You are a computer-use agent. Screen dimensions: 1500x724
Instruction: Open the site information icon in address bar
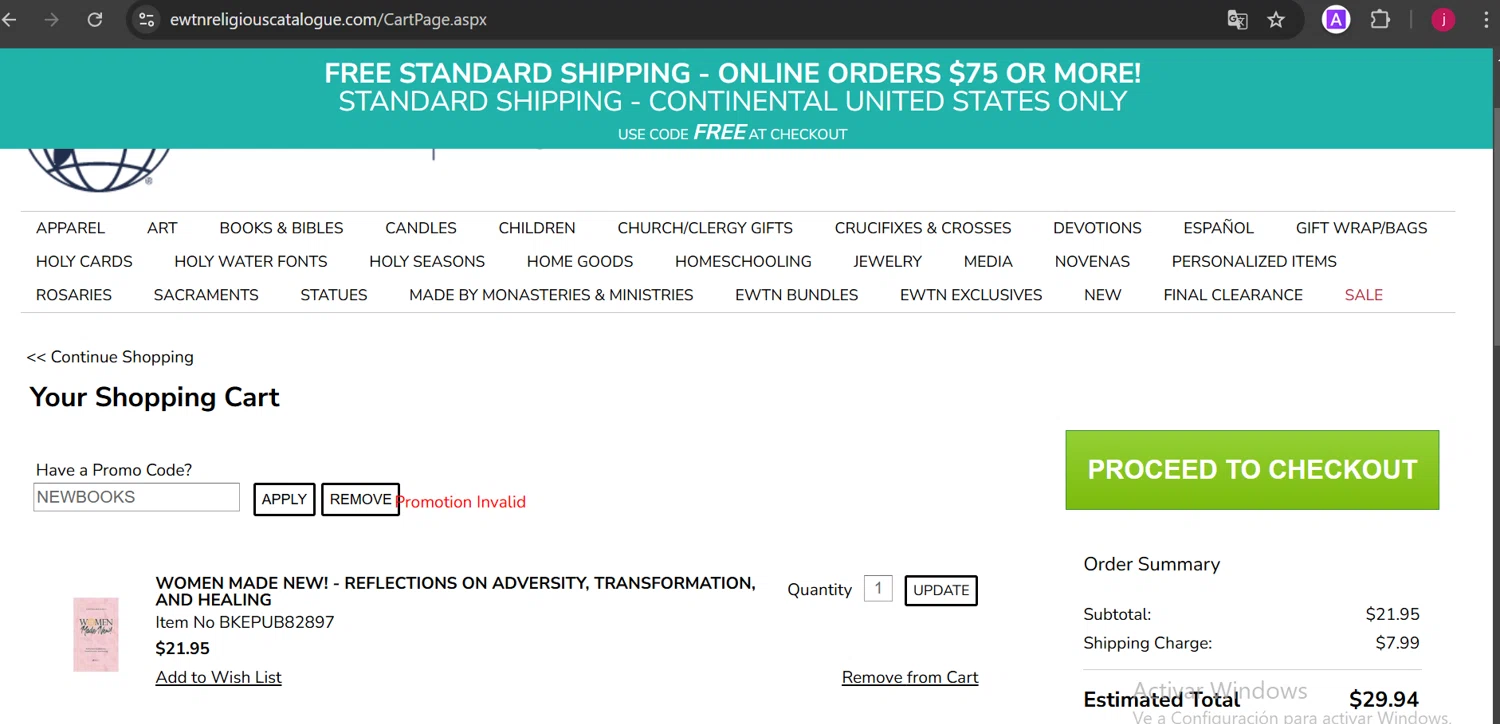147,19
